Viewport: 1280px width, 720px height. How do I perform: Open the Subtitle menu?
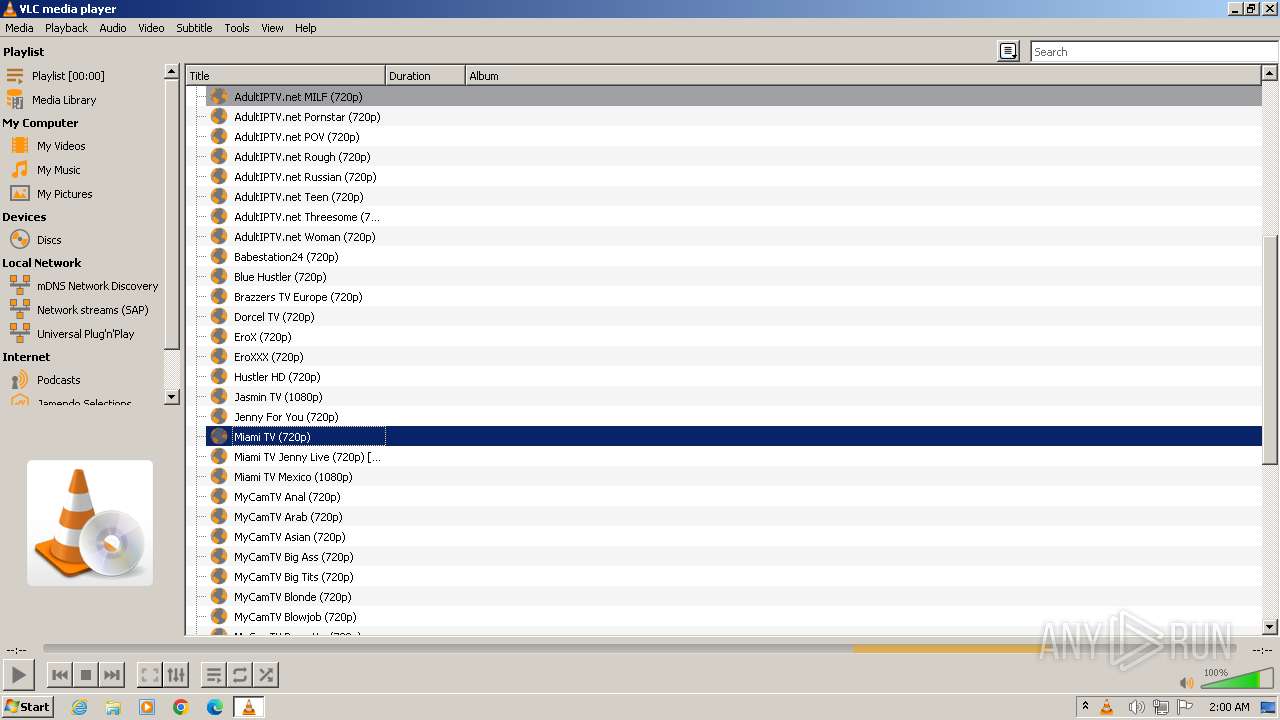[x=194, y=28]
